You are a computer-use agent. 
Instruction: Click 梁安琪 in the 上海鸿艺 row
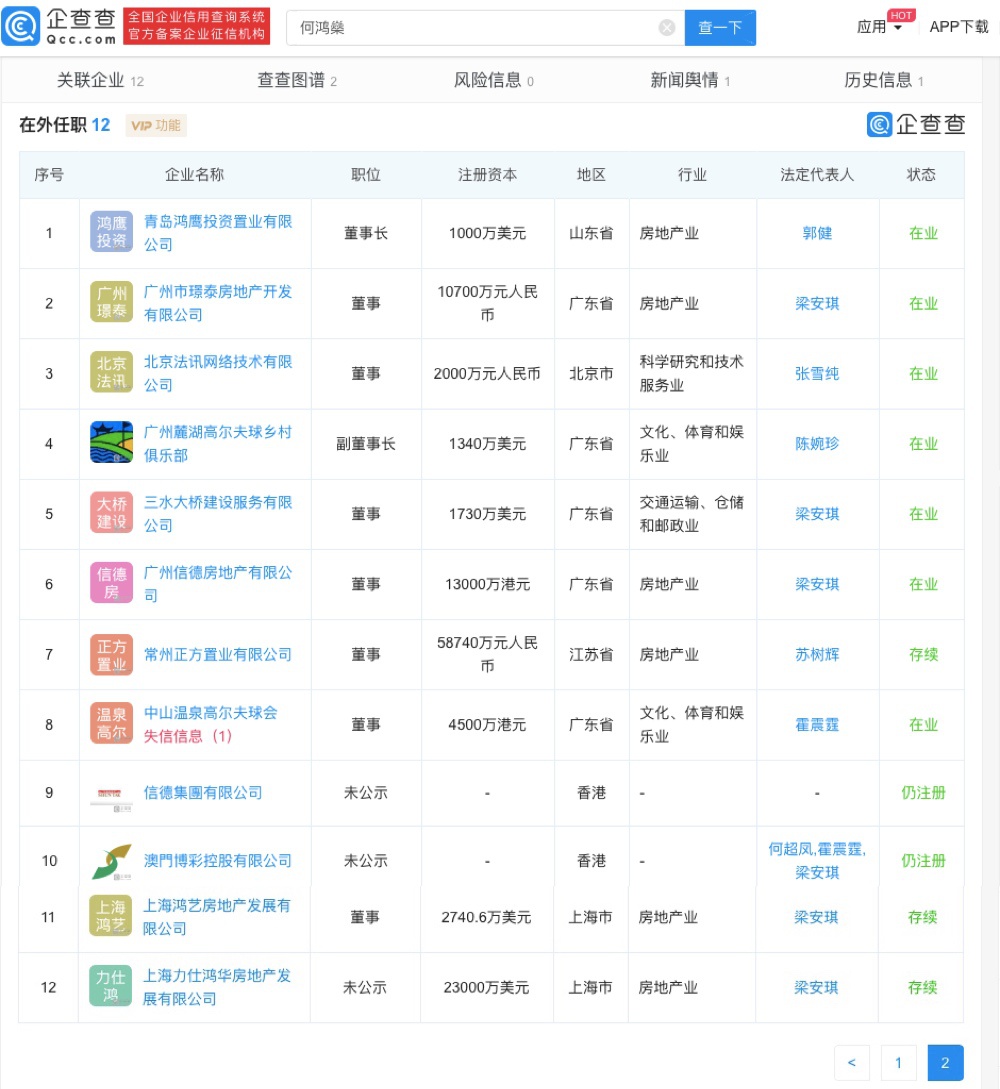pos(817,917)
